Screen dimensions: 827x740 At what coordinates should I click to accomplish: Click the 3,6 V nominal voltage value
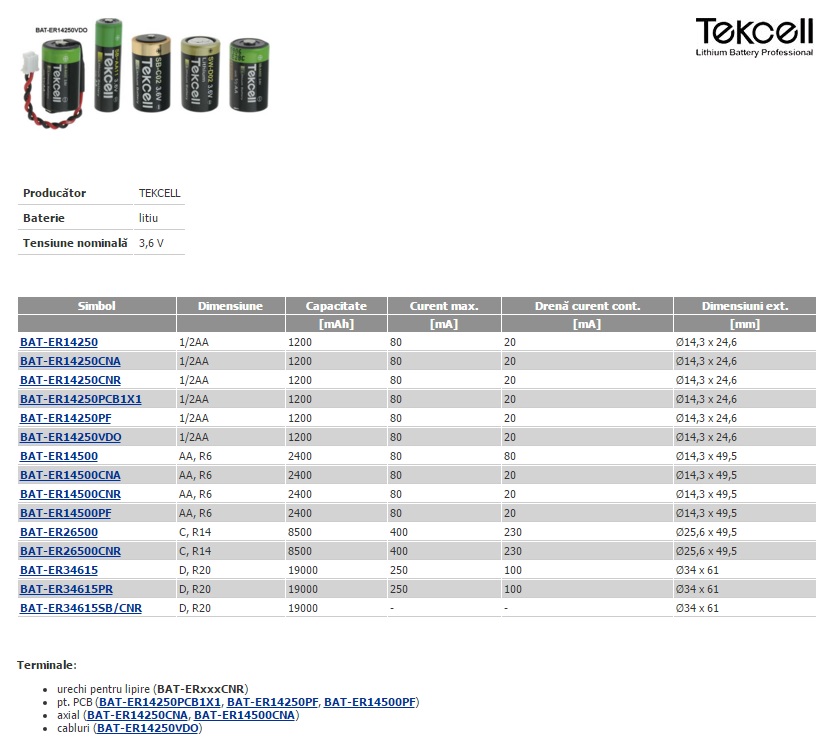coord(151,243)
